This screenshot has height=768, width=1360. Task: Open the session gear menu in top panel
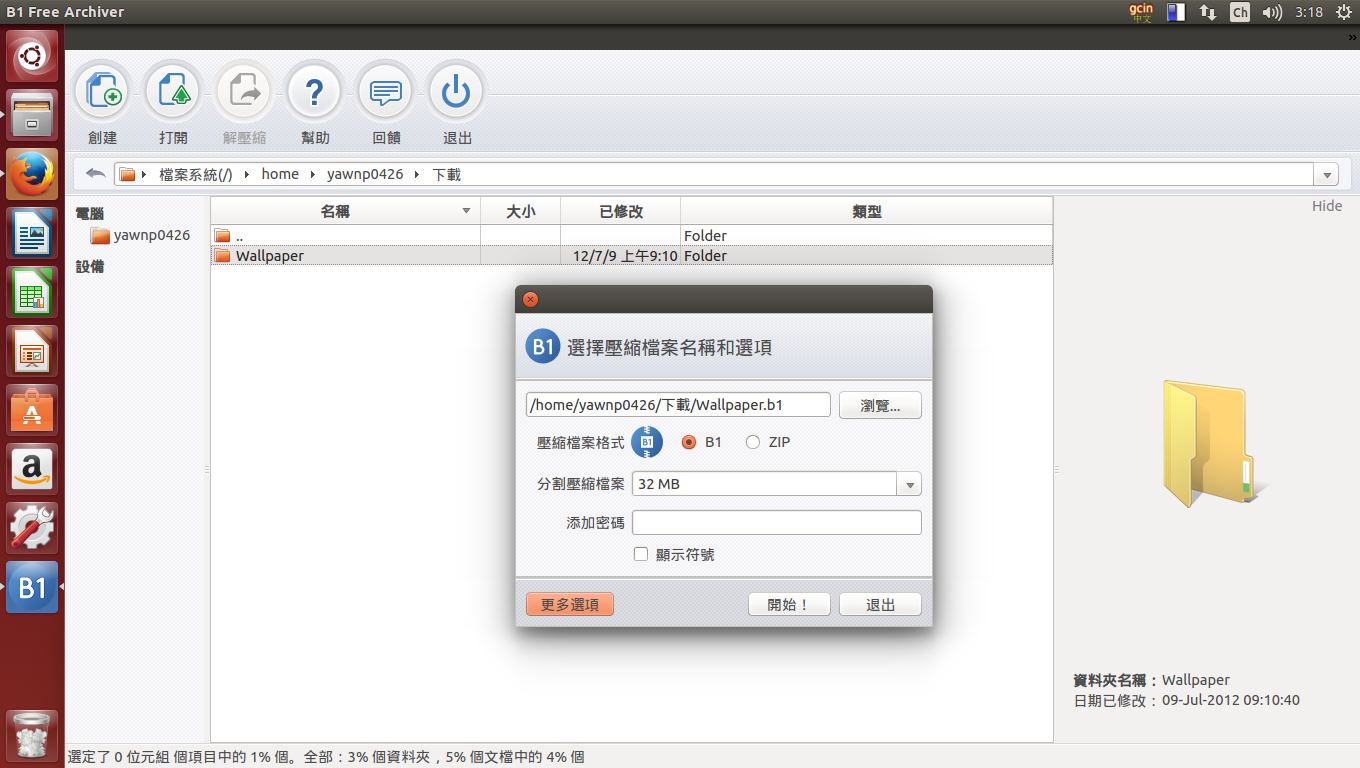pos(1343,12)
